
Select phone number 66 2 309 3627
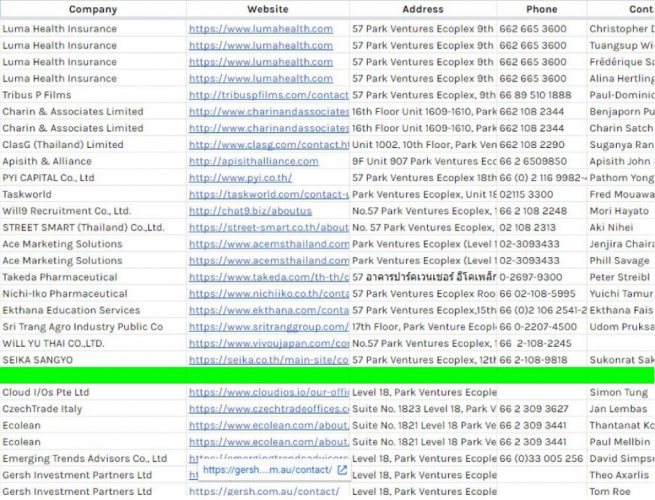coord(542,409)
